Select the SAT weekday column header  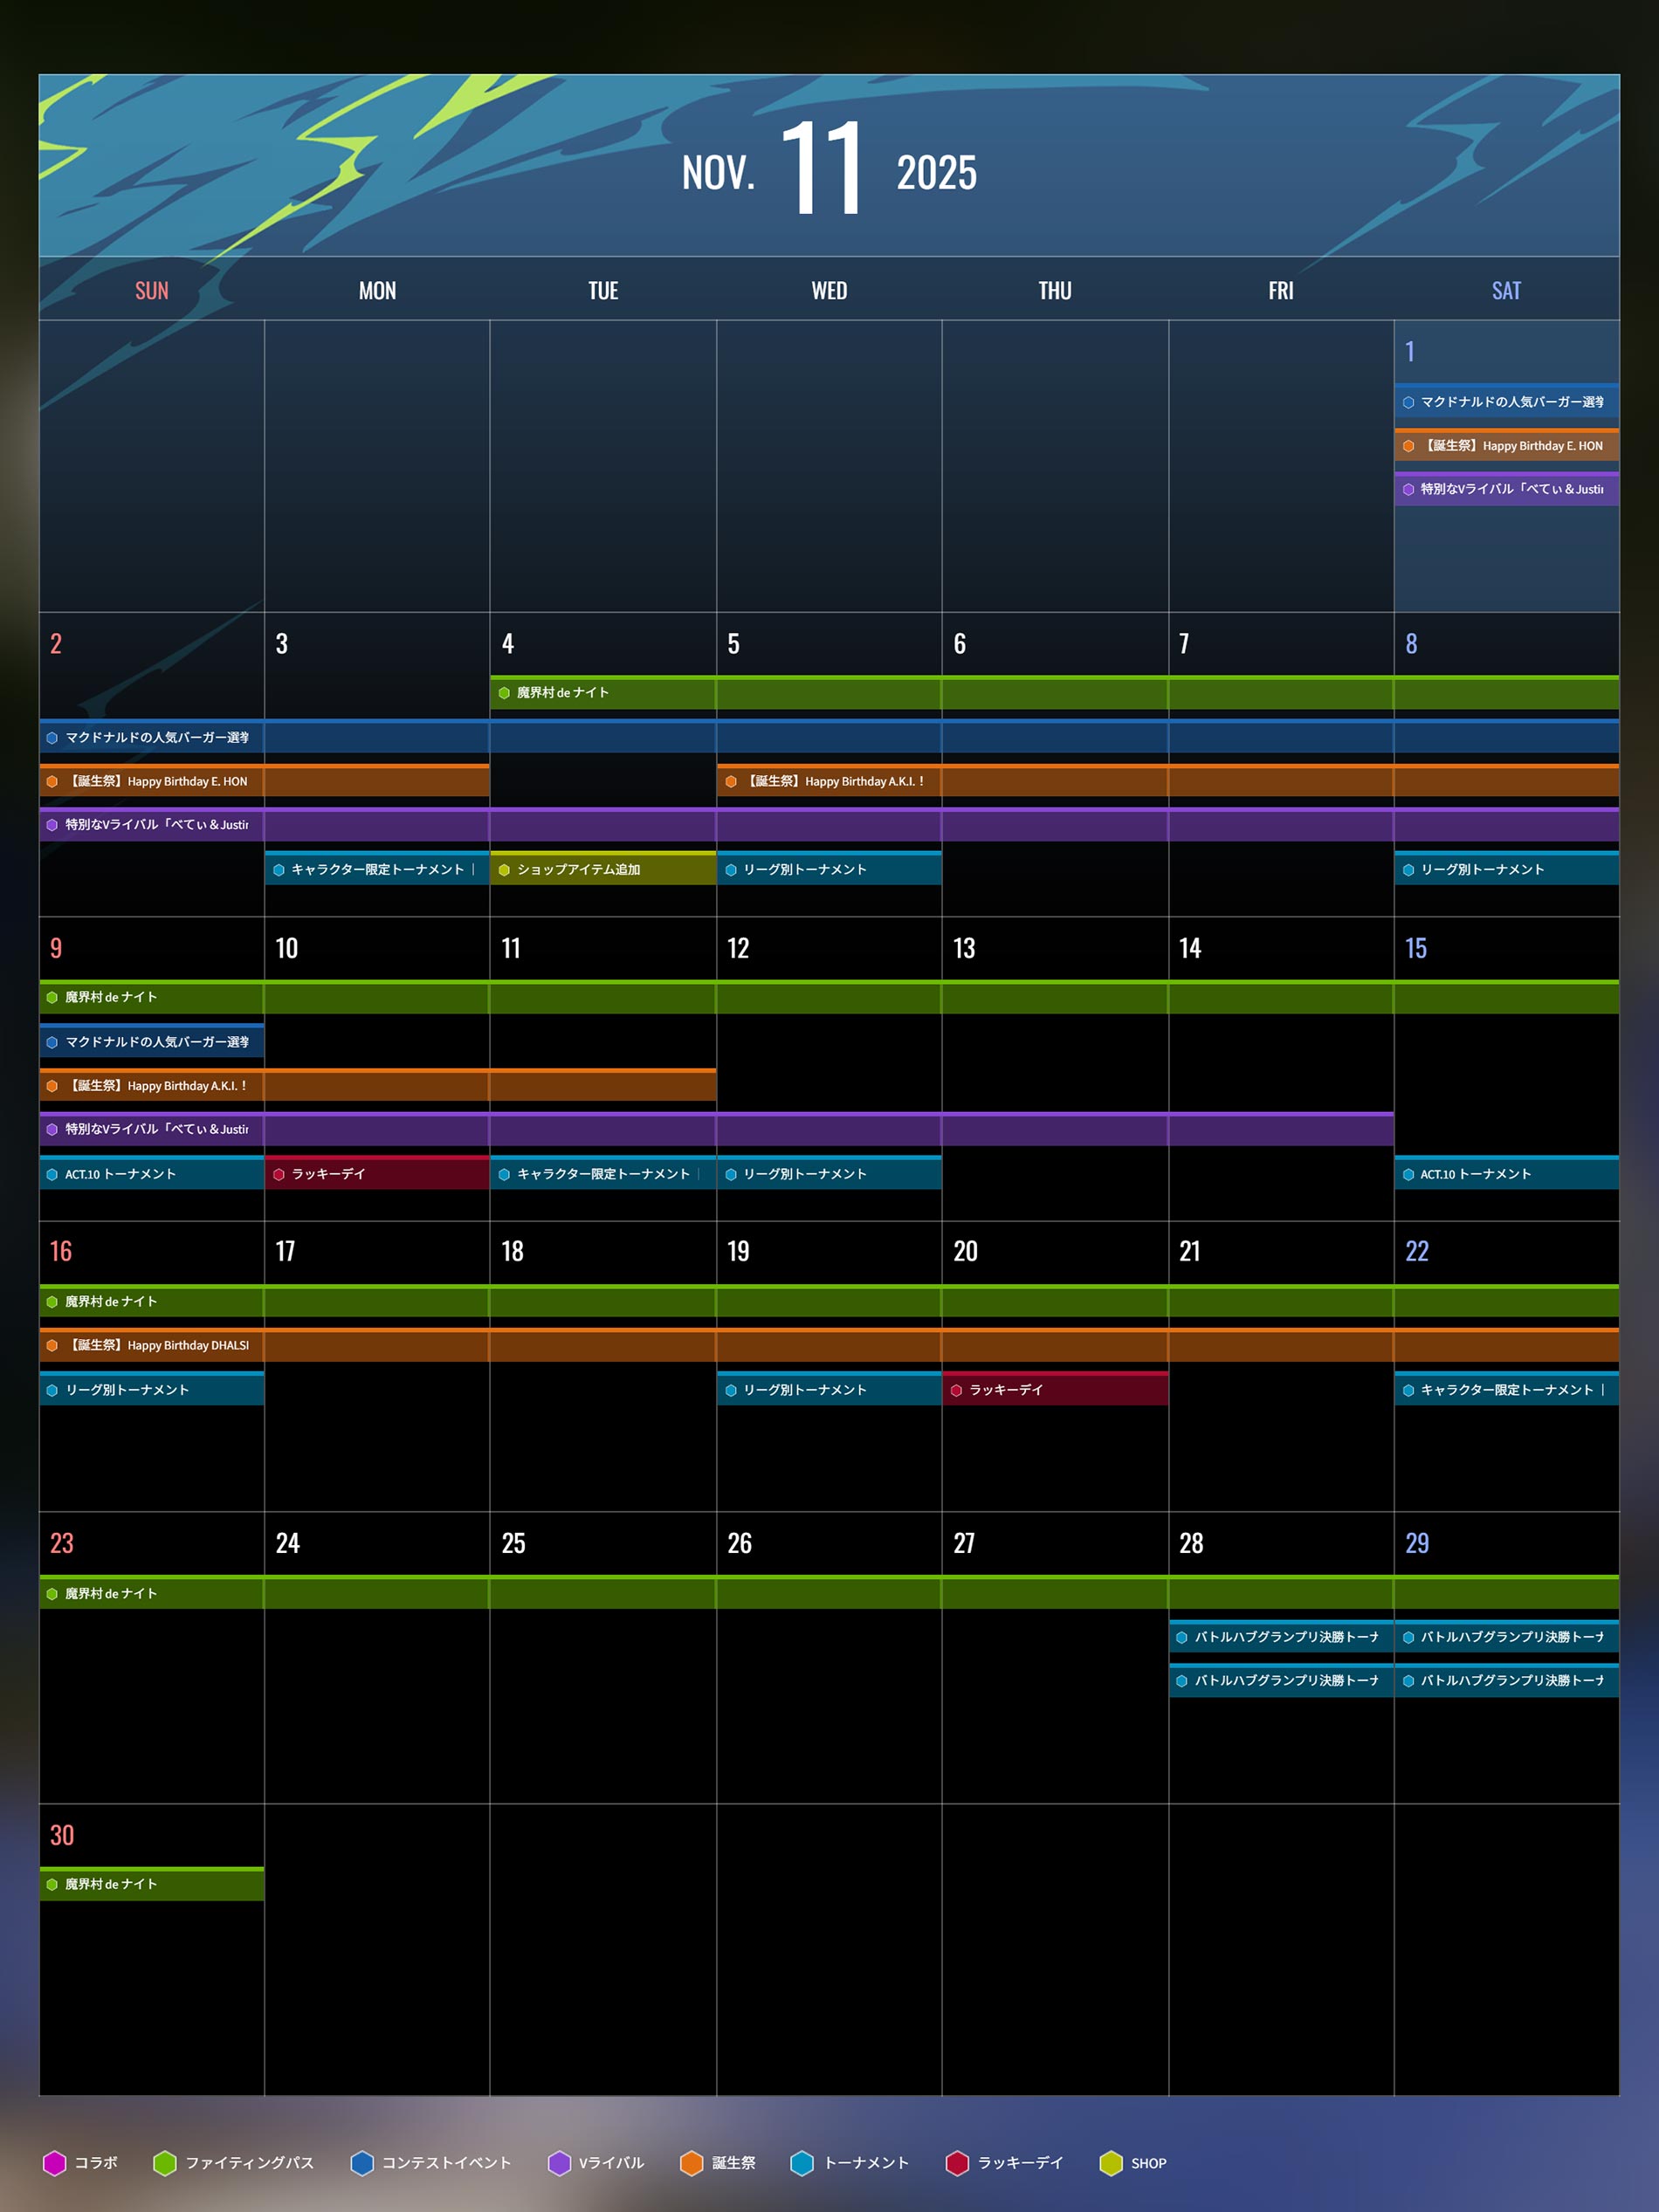(1507, 290)
